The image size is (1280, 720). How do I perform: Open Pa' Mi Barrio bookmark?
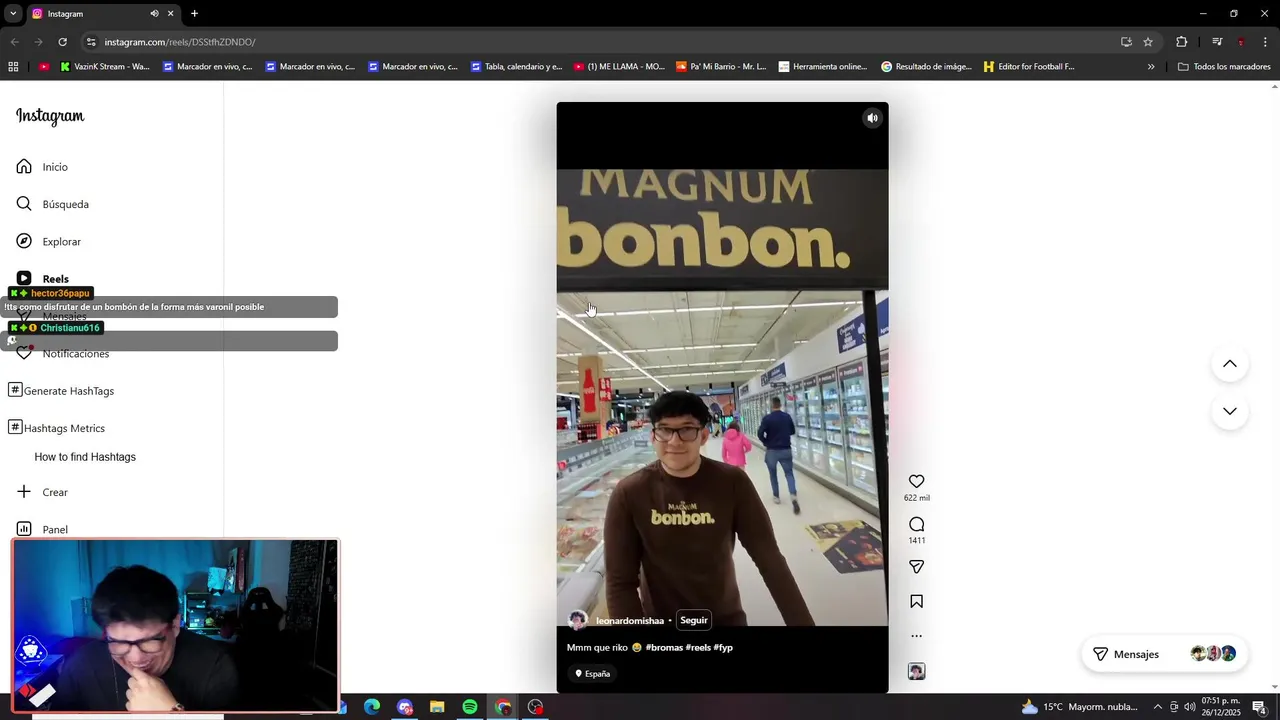[721, 67]
